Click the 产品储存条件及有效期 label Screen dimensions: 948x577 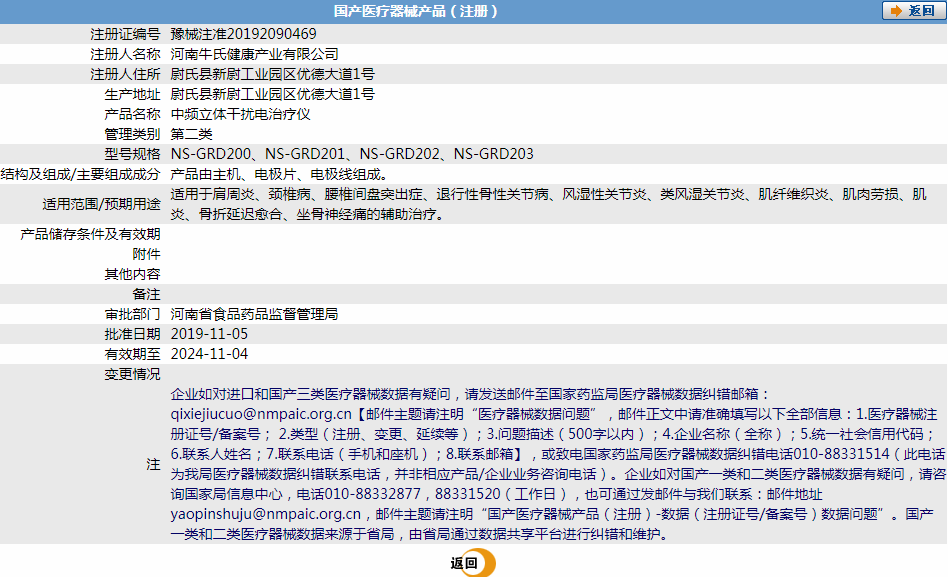90,234
